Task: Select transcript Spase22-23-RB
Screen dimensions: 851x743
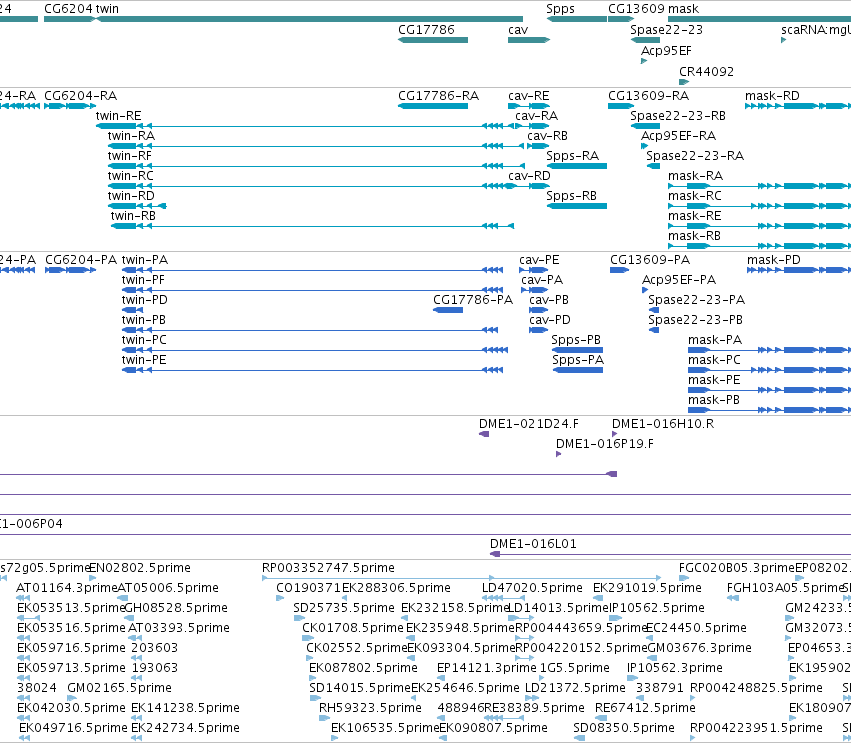Action: (x=678, y=116)
